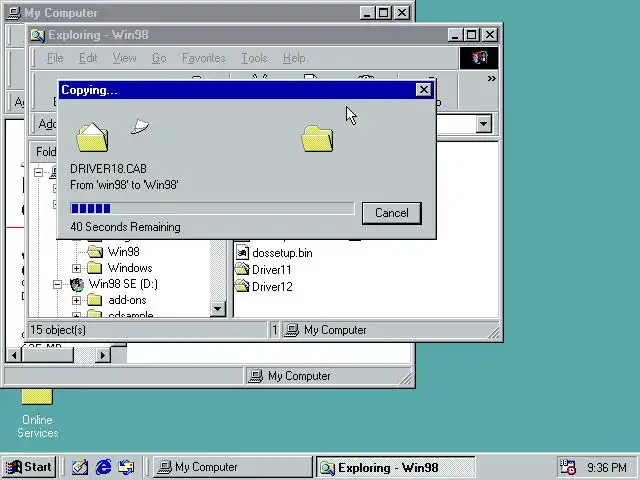Minimize the Exploring - Win98 window
The image size is (640, 480).
point(456,35)
